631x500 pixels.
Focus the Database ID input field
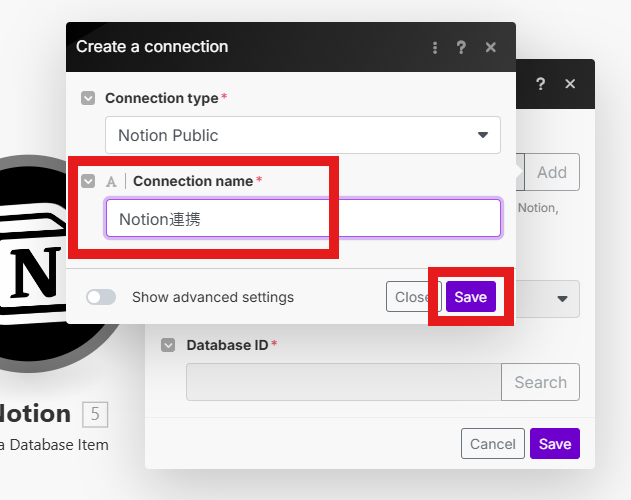click(x=344, y=382)
